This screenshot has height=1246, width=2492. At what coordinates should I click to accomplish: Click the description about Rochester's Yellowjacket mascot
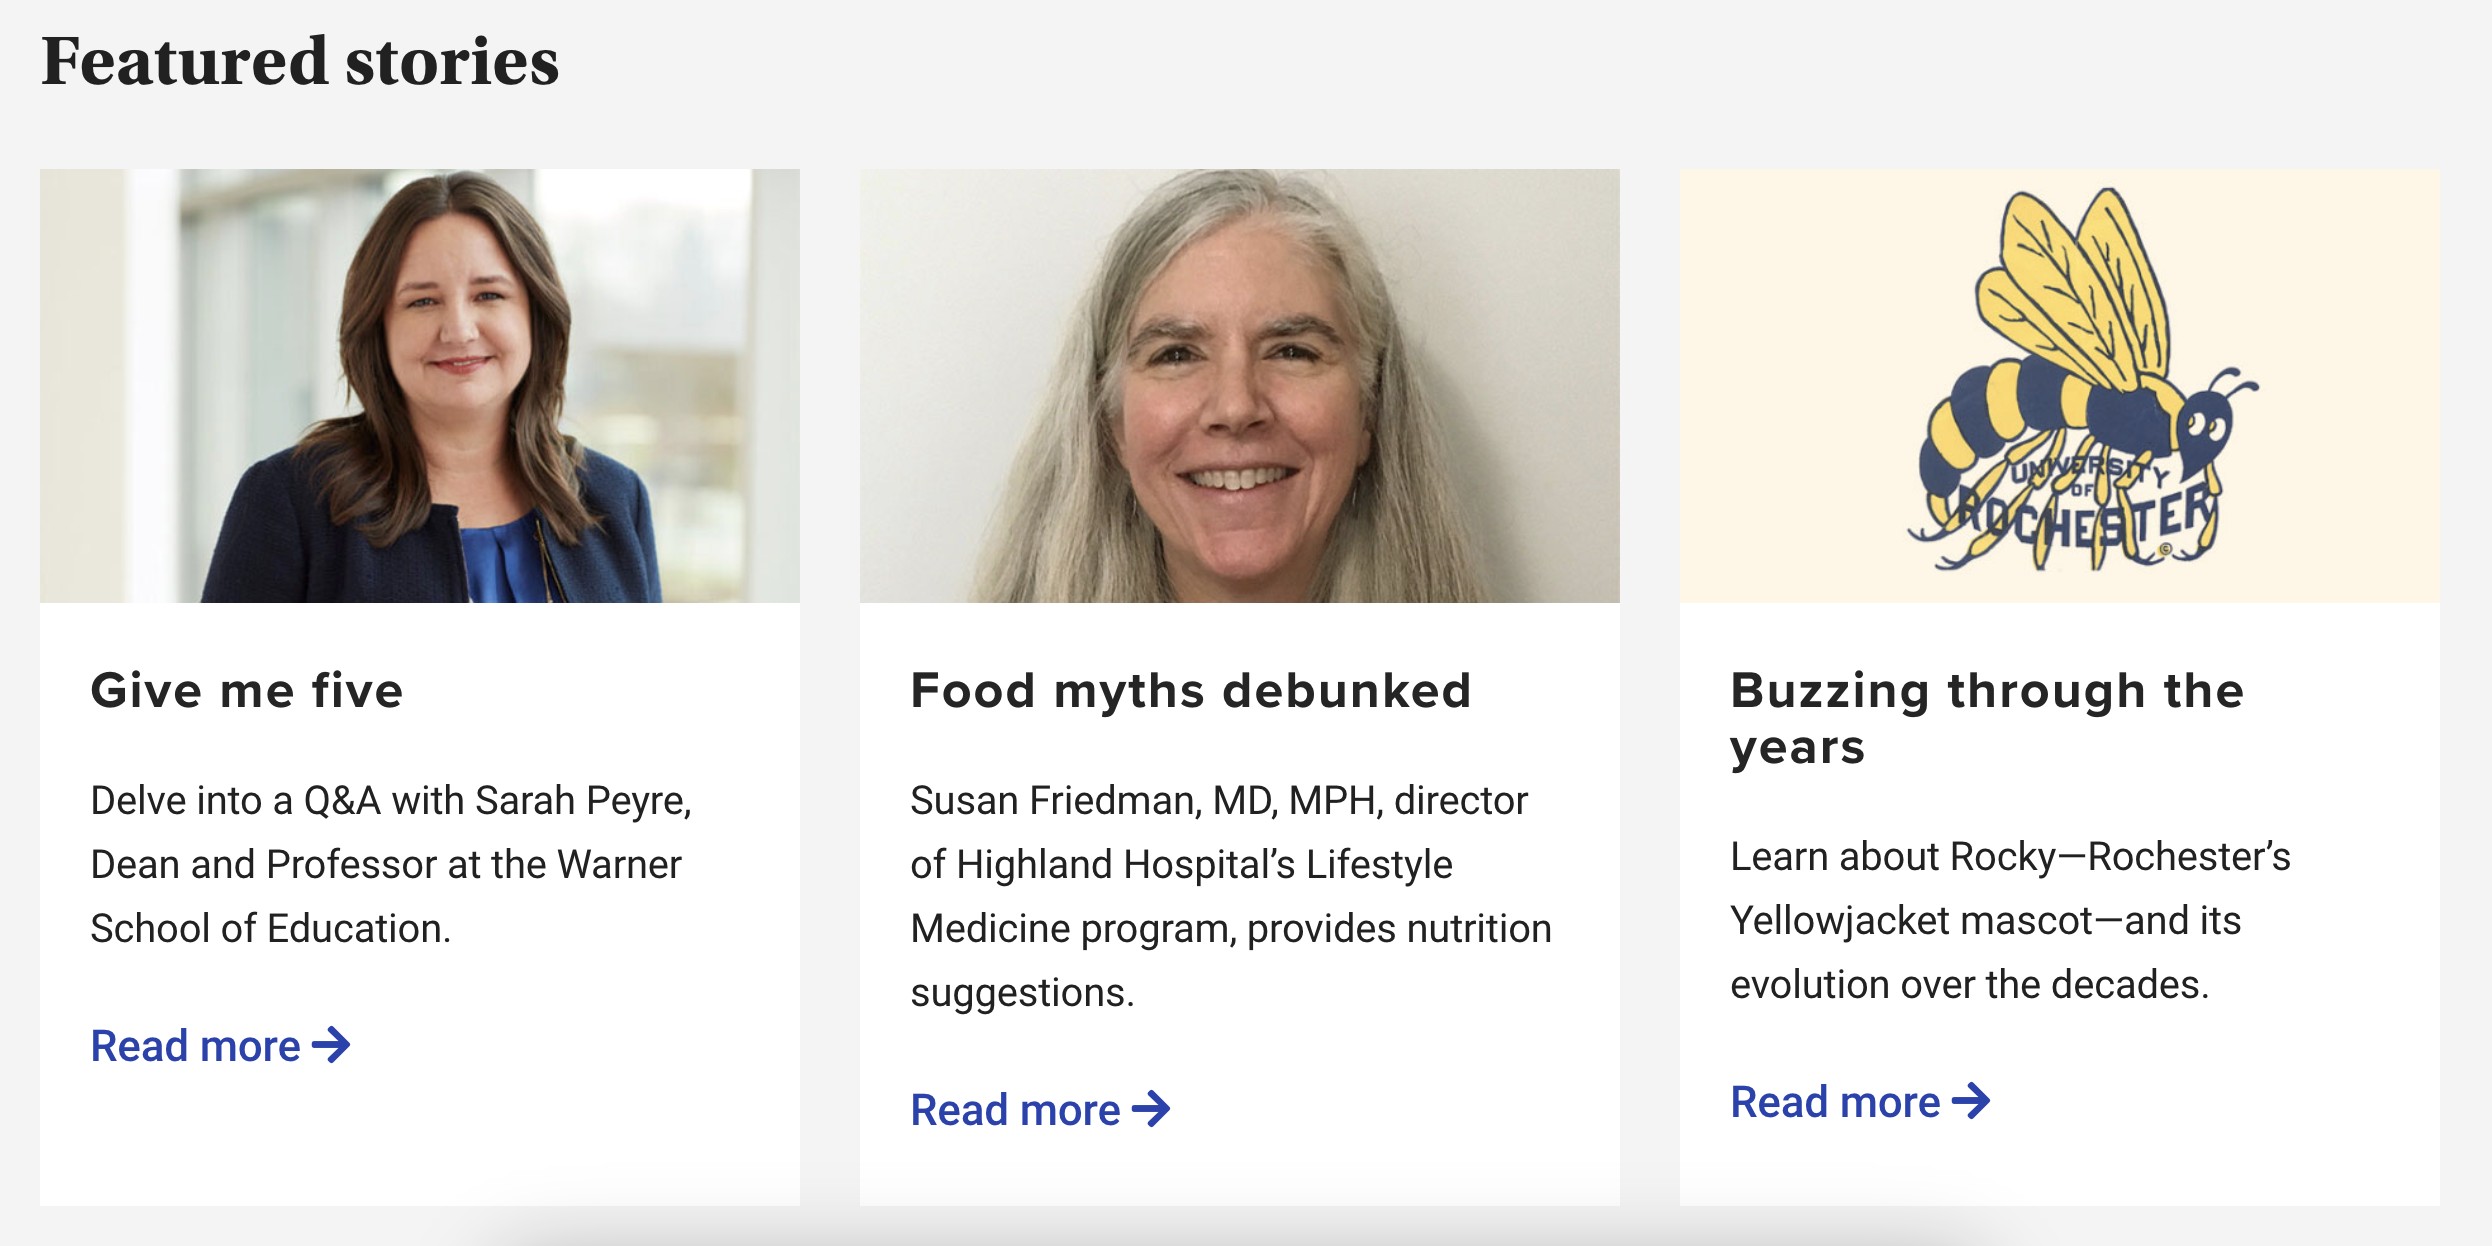(2010, 921)
